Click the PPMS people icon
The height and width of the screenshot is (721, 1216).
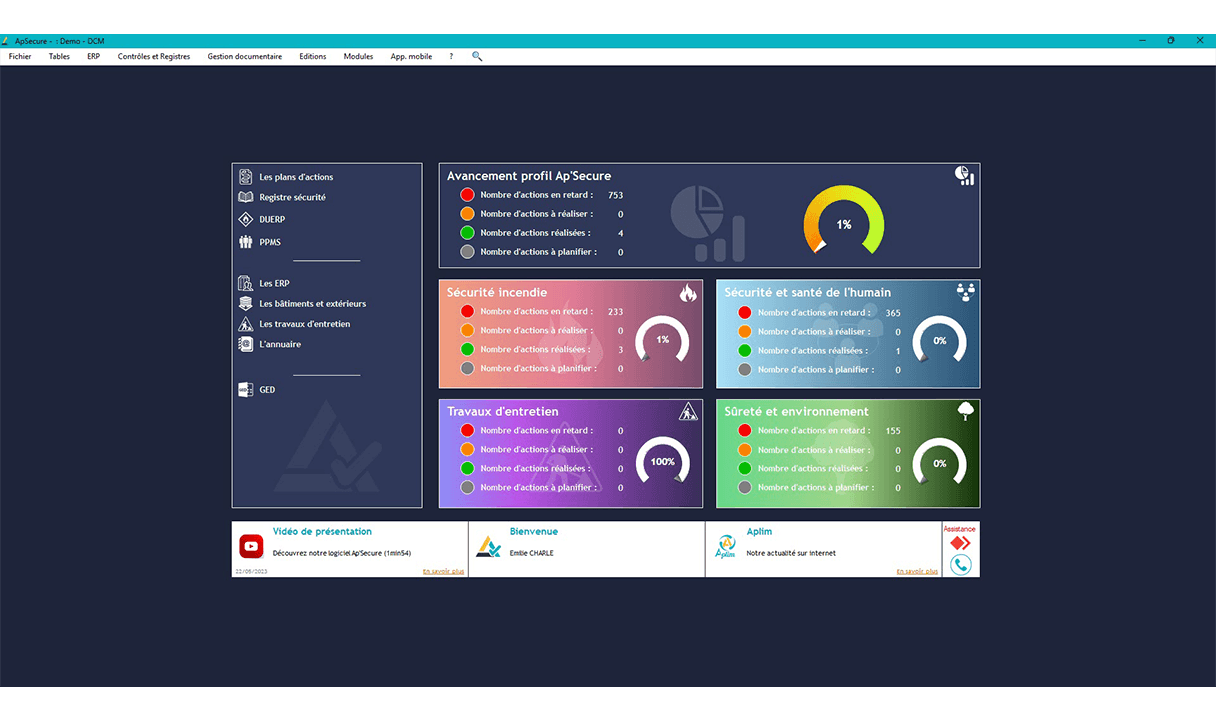tap(246, 242)
